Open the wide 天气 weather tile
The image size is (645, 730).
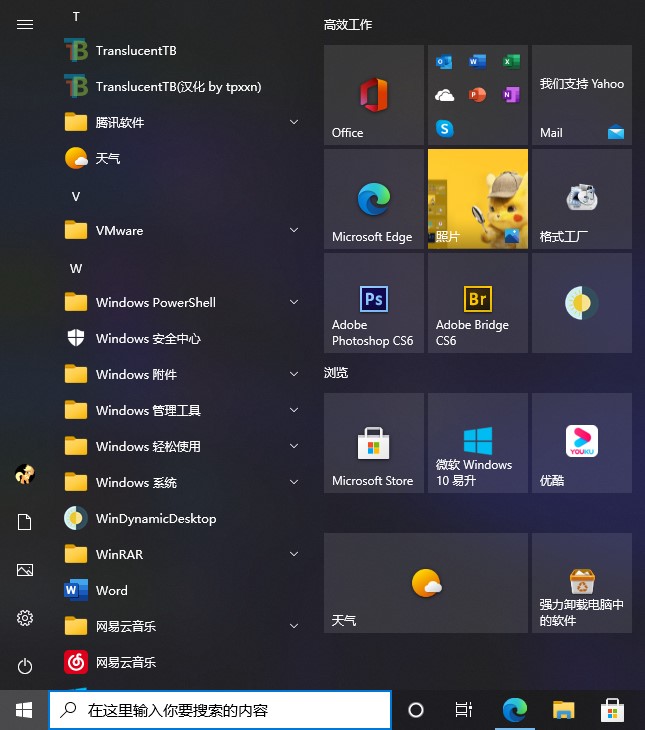click(x=426, y=583)
